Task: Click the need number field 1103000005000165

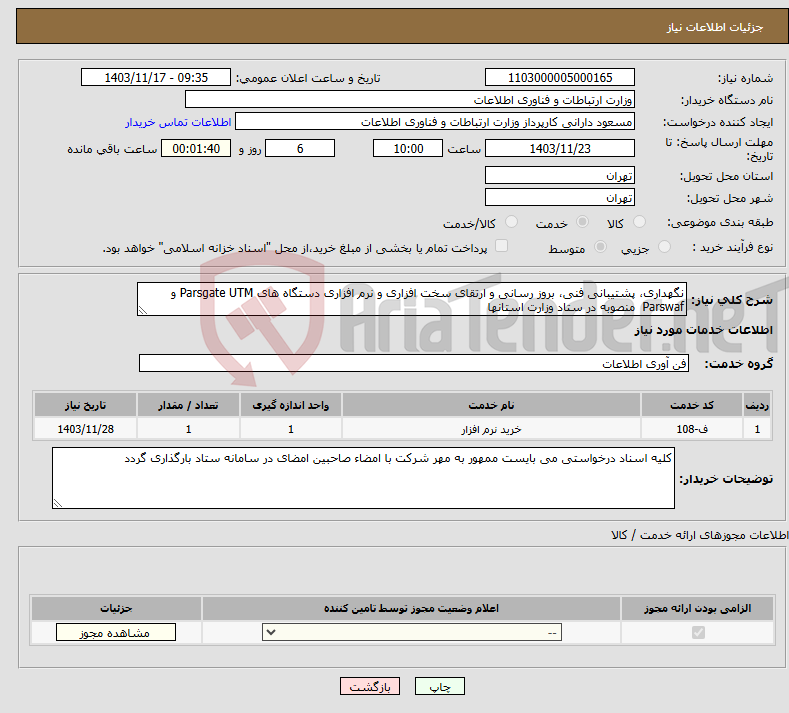Action: click(x=560, y=77)
